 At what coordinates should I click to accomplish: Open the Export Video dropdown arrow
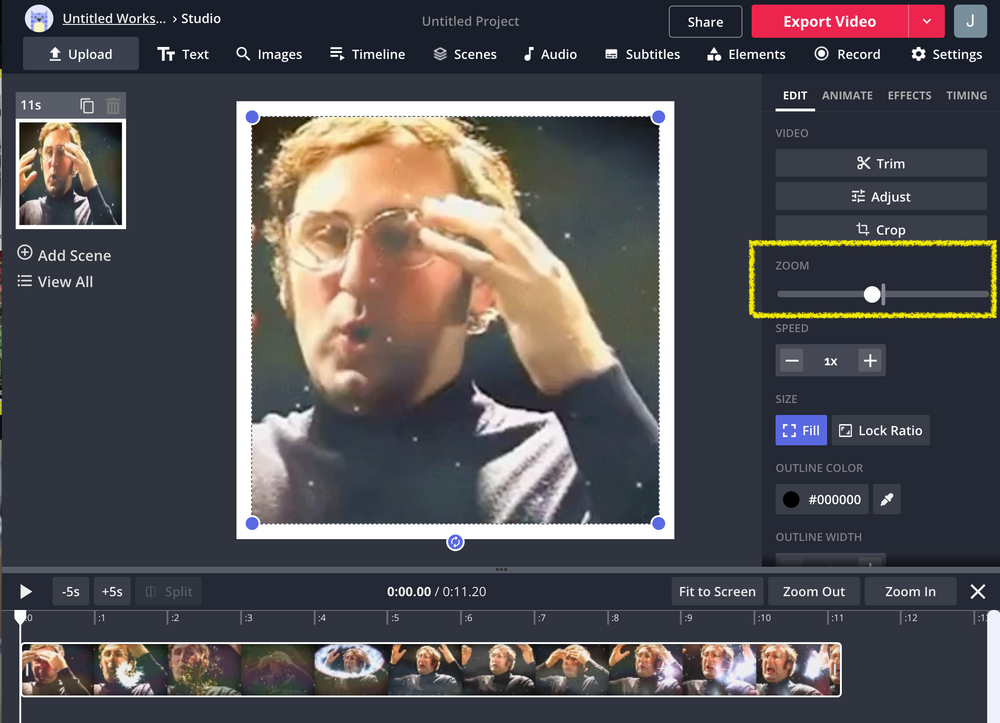point(926,21)
